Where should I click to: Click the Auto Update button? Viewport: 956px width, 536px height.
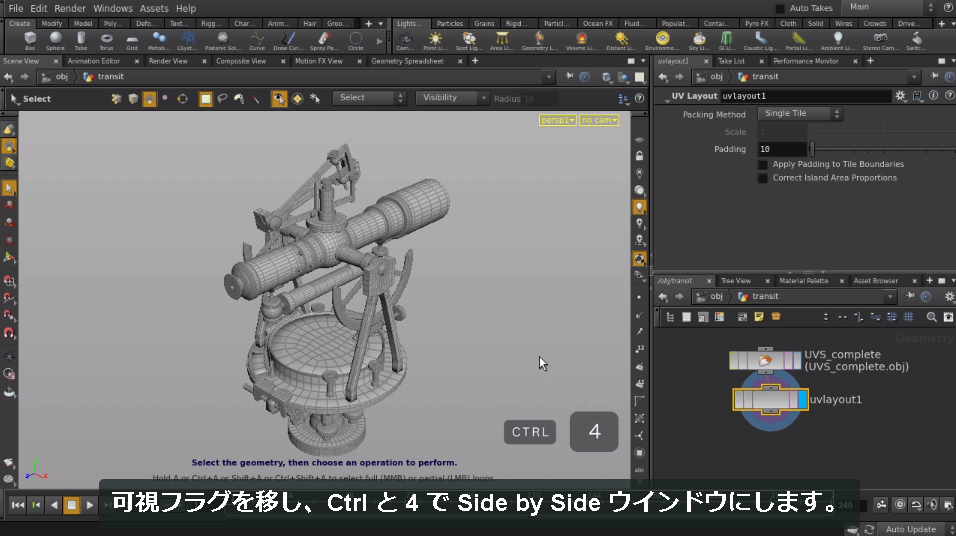[910, 529]
